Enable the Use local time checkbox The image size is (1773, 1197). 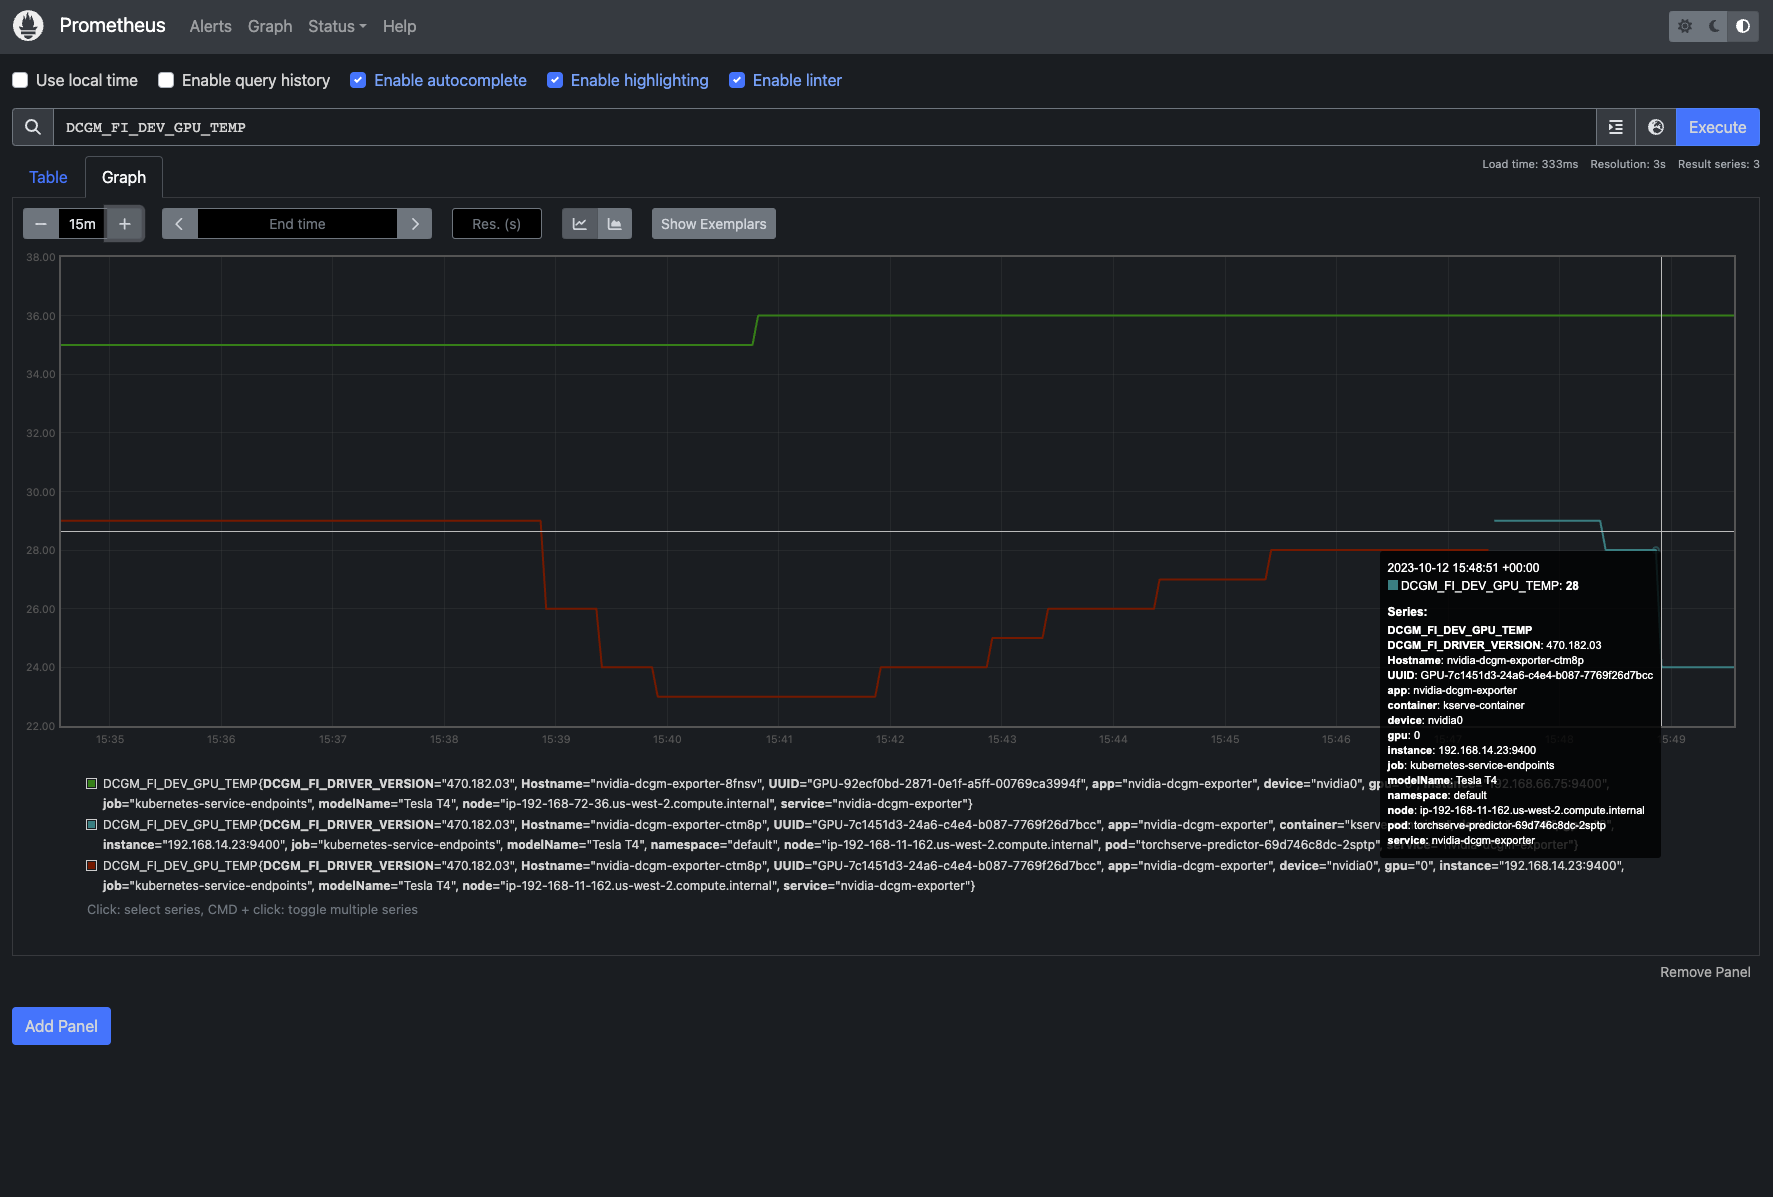coord(20,80)
